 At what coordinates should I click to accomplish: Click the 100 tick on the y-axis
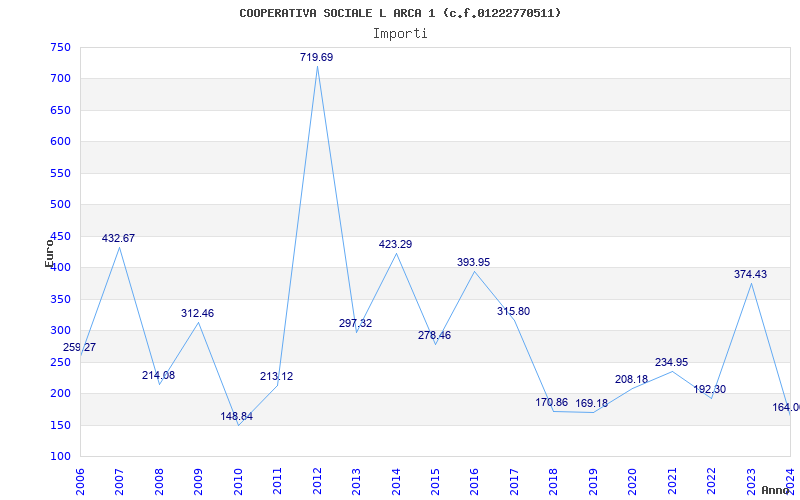pos(60,457)
